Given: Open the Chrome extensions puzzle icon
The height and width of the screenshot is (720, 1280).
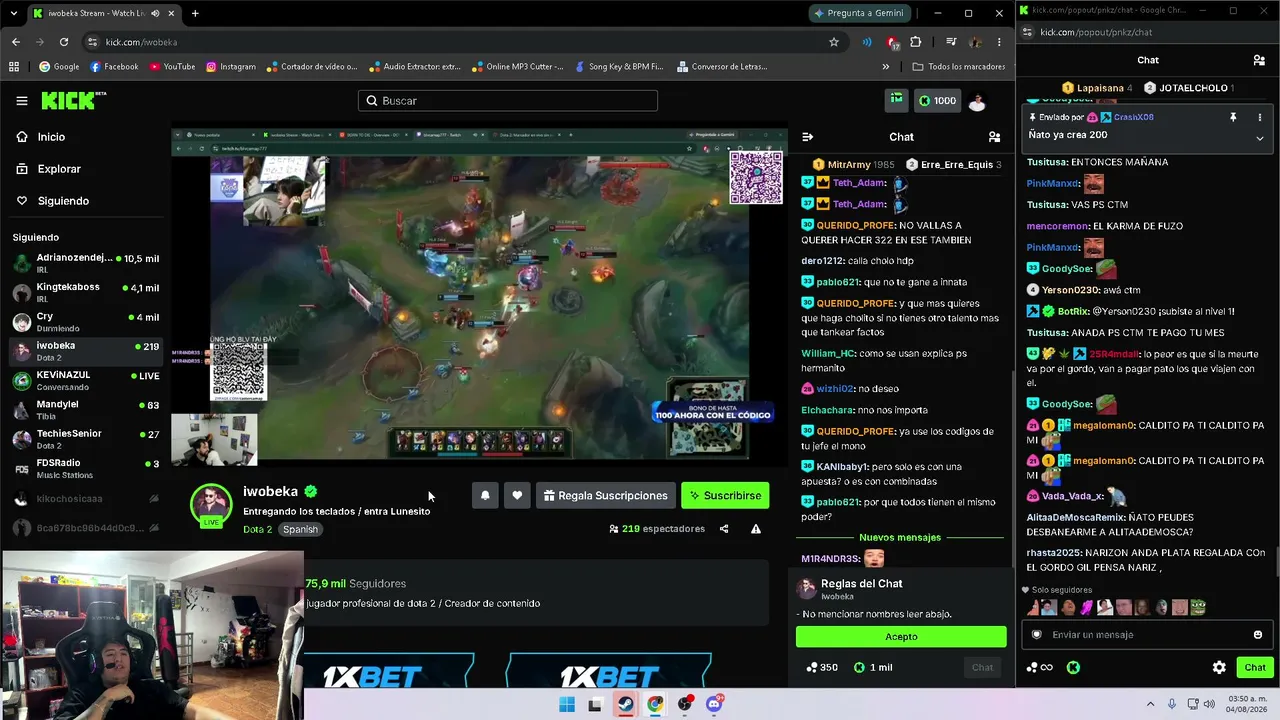Looking at the screenshot, I should click(916, 42).
